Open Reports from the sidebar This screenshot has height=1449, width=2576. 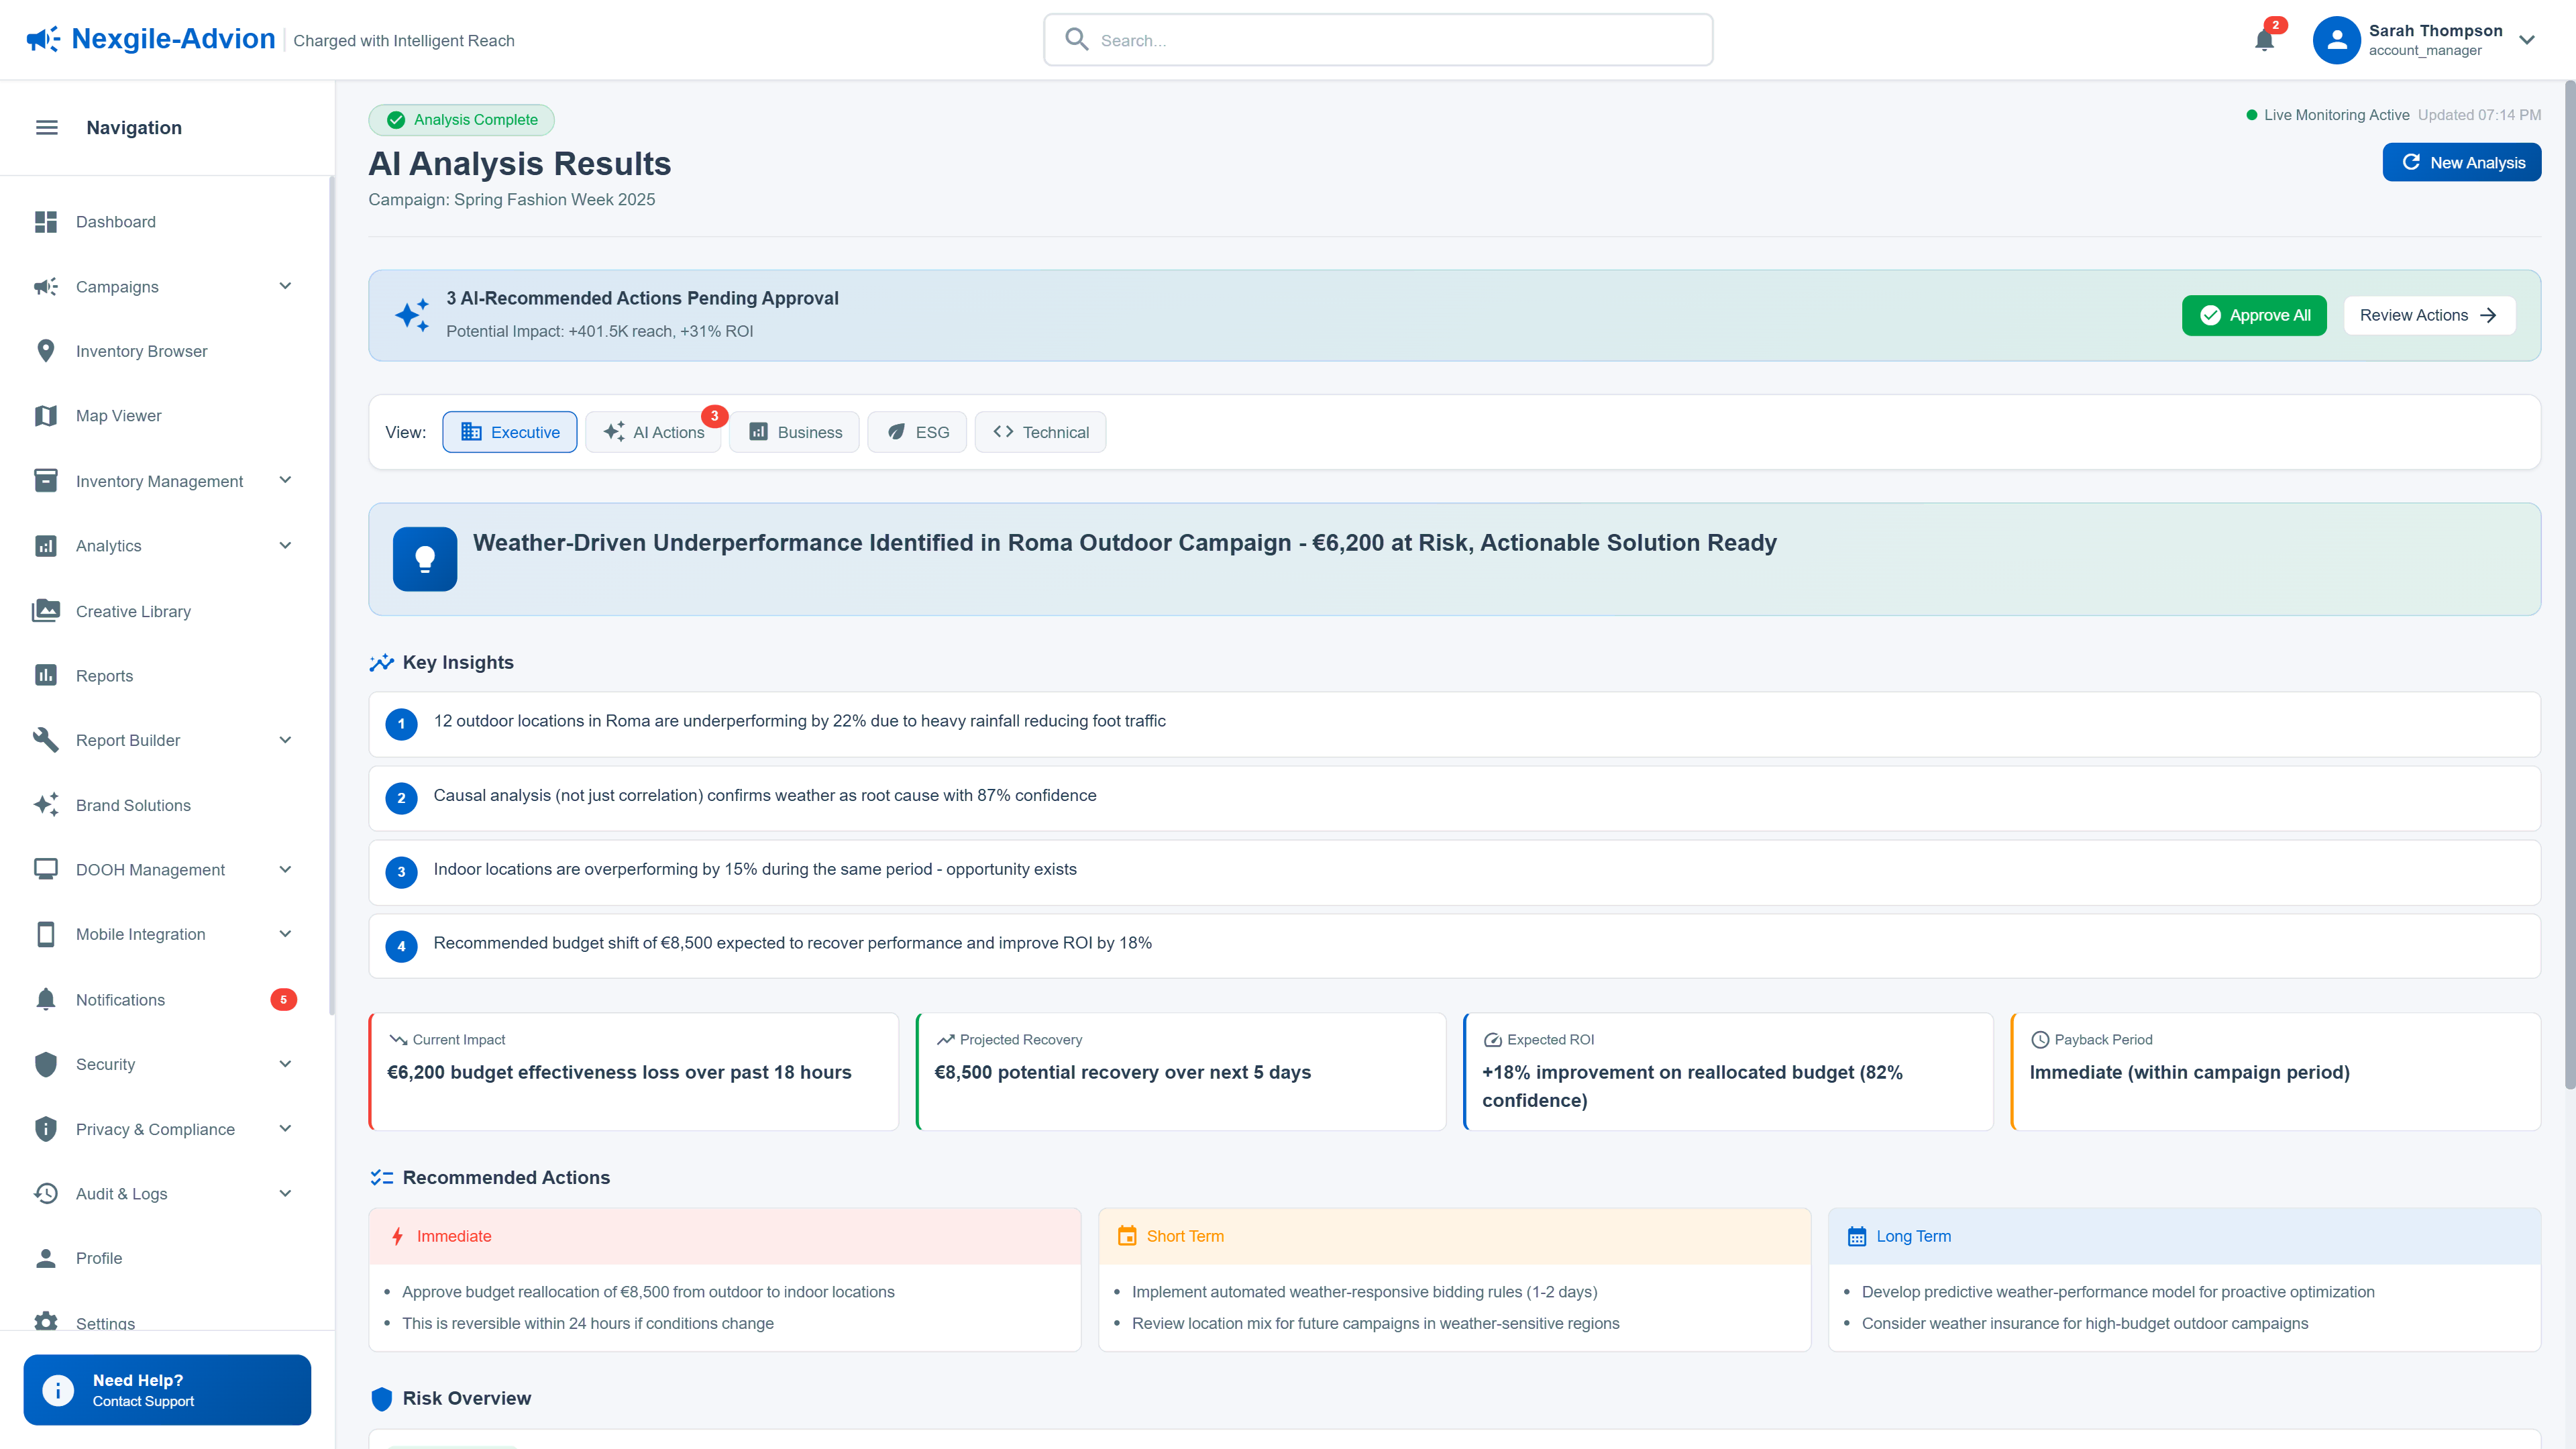pos(104,676)
